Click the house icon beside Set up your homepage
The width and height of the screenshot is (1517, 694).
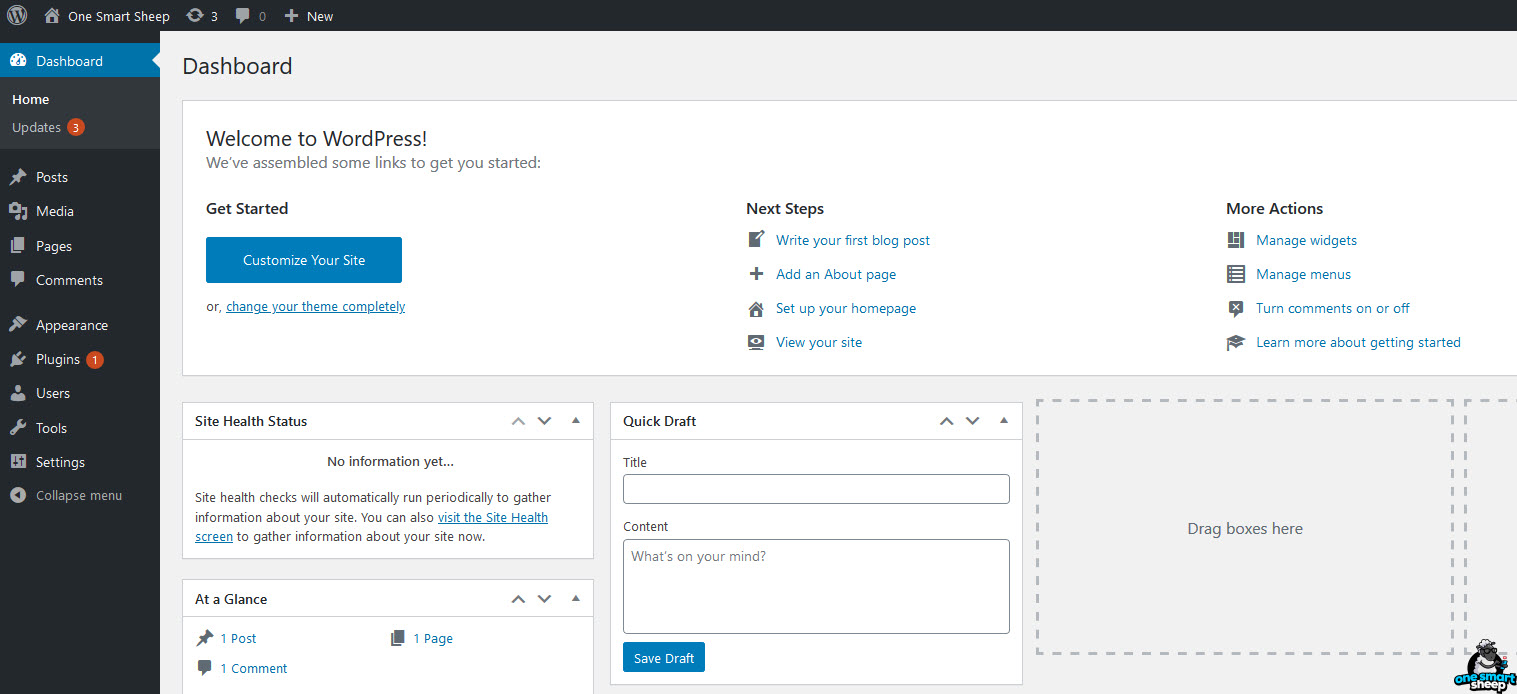757,308
